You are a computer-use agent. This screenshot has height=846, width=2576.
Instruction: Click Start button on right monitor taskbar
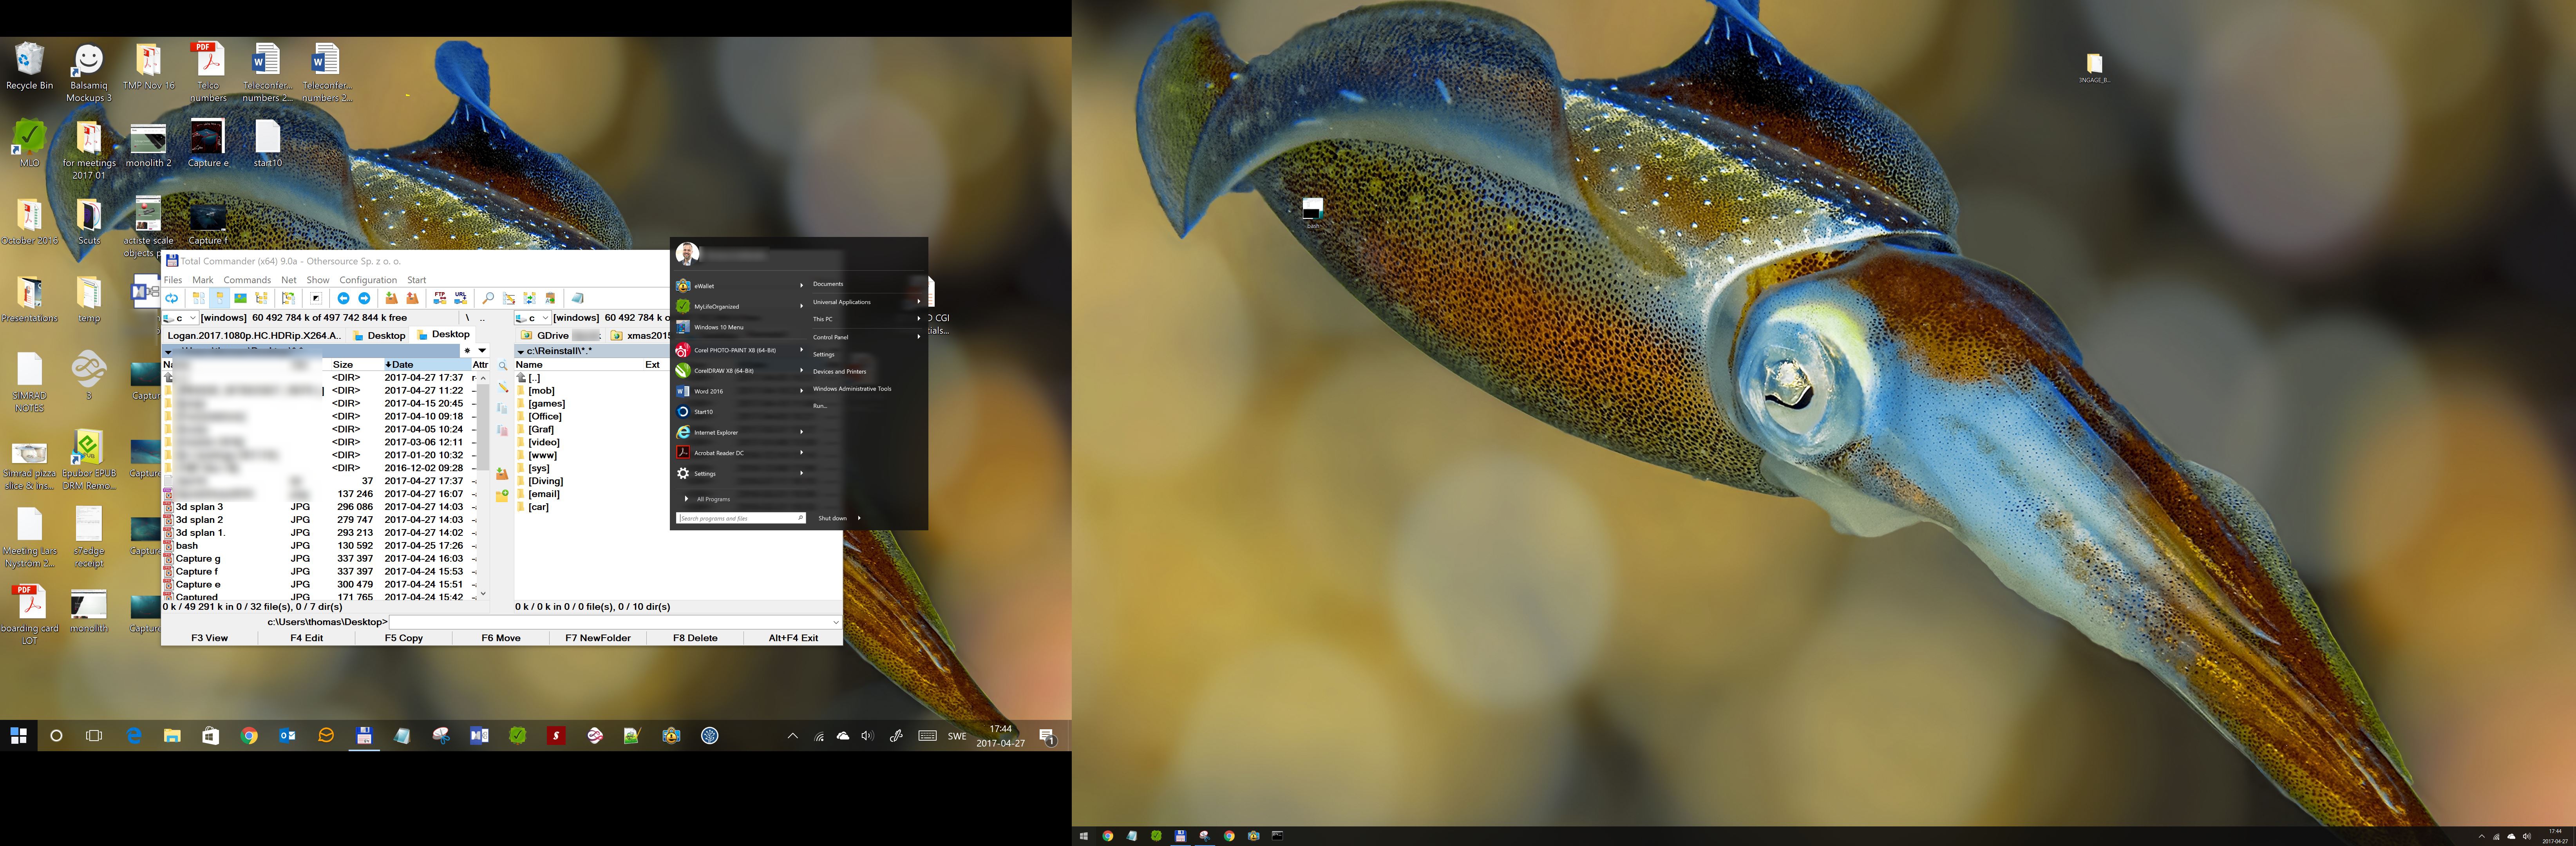pos(1083,836)
